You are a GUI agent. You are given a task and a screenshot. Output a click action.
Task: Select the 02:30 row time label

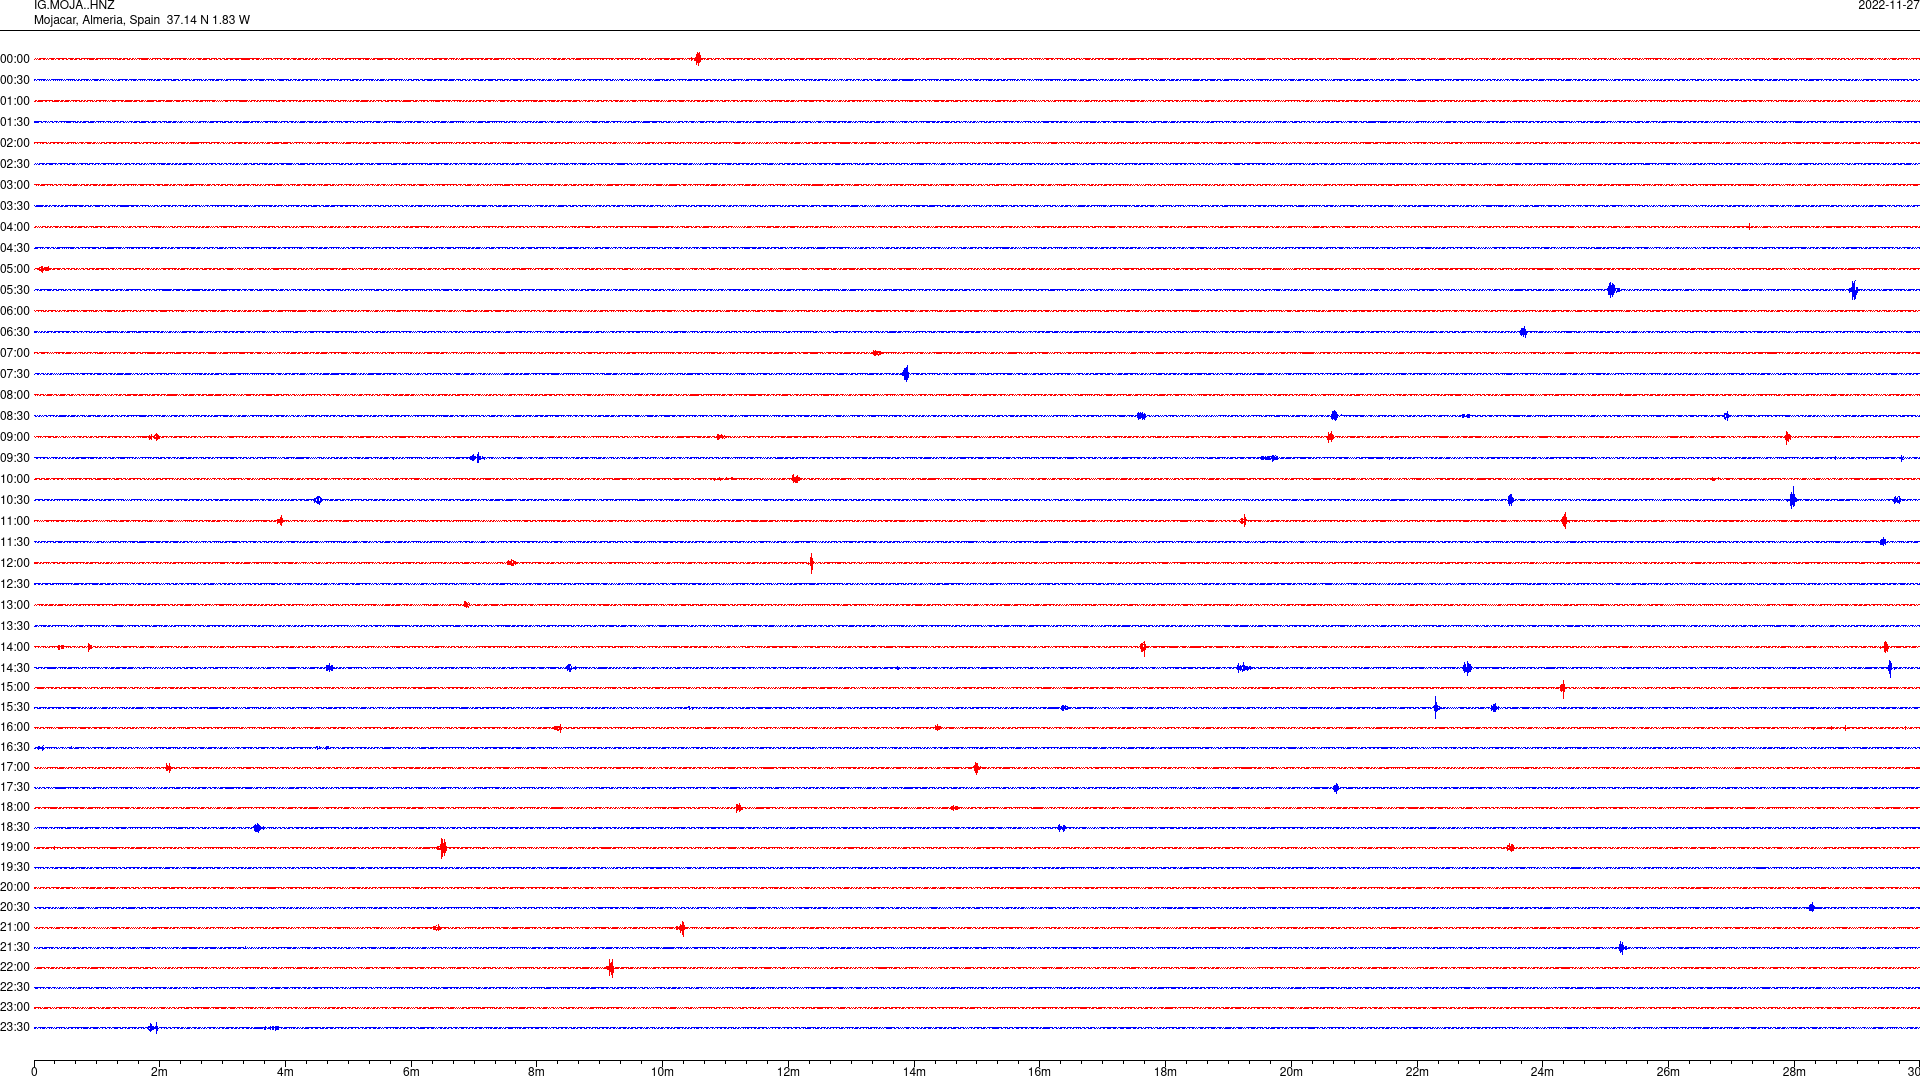pyautogui.click(x=15, y=164)
